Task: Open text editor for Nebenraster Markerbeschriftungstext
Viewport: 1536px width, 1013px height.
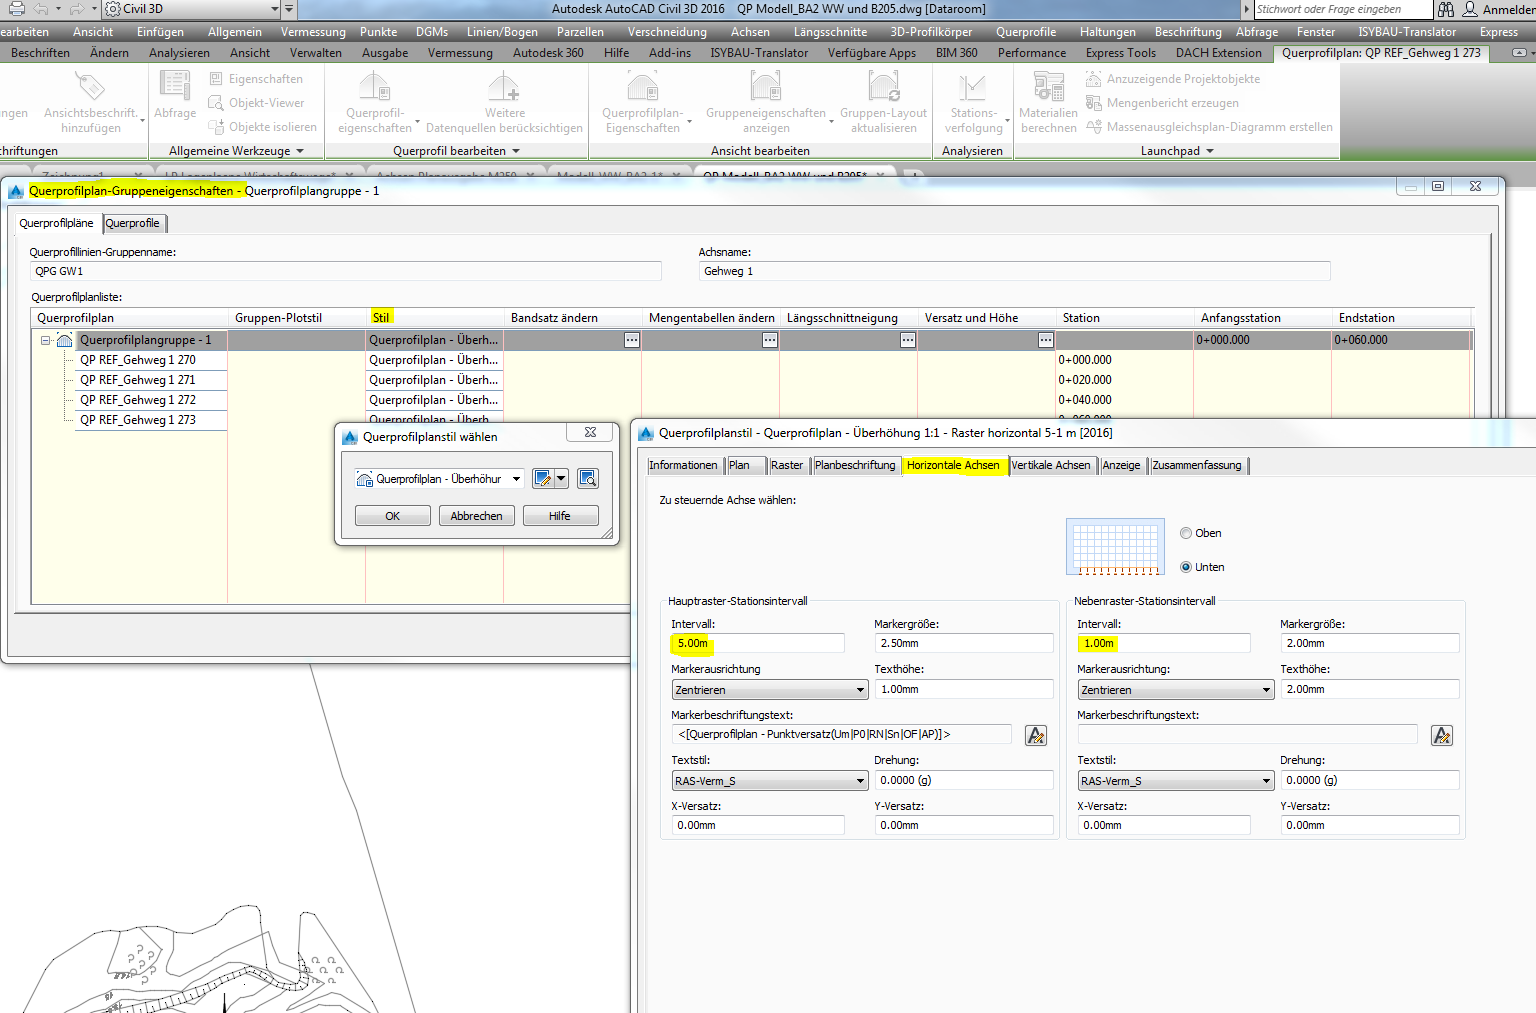Action: [x=1442, y=736]
